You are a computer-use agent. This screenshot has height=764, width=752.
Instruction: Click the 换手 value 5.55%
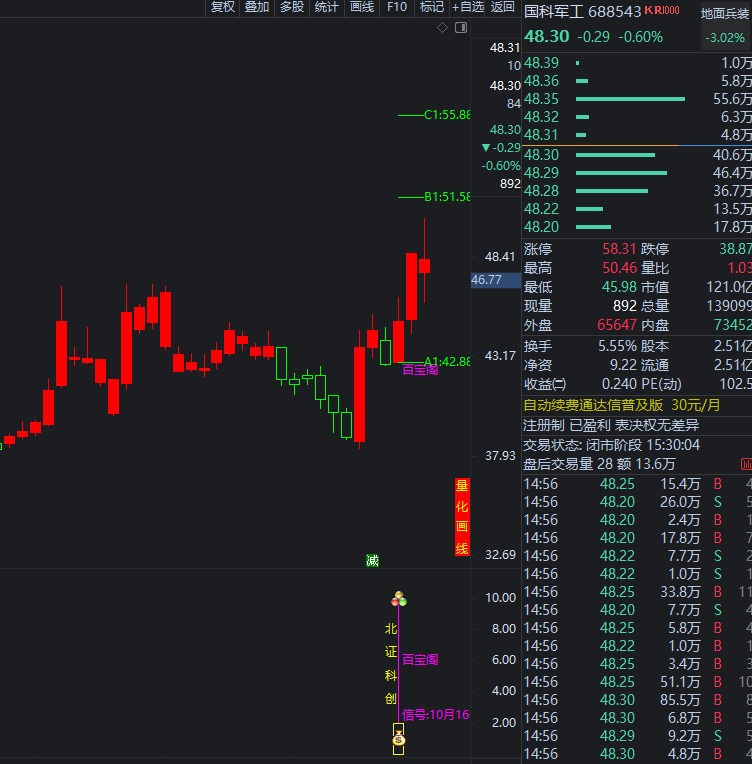617,346
